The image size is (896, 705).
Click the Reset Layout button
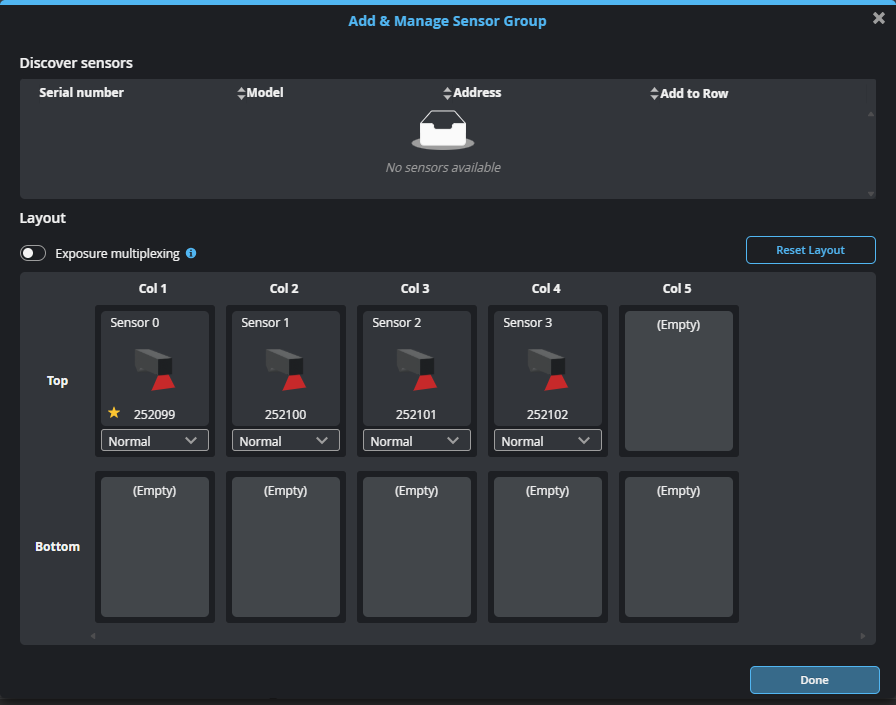click(x=810, y=250)
